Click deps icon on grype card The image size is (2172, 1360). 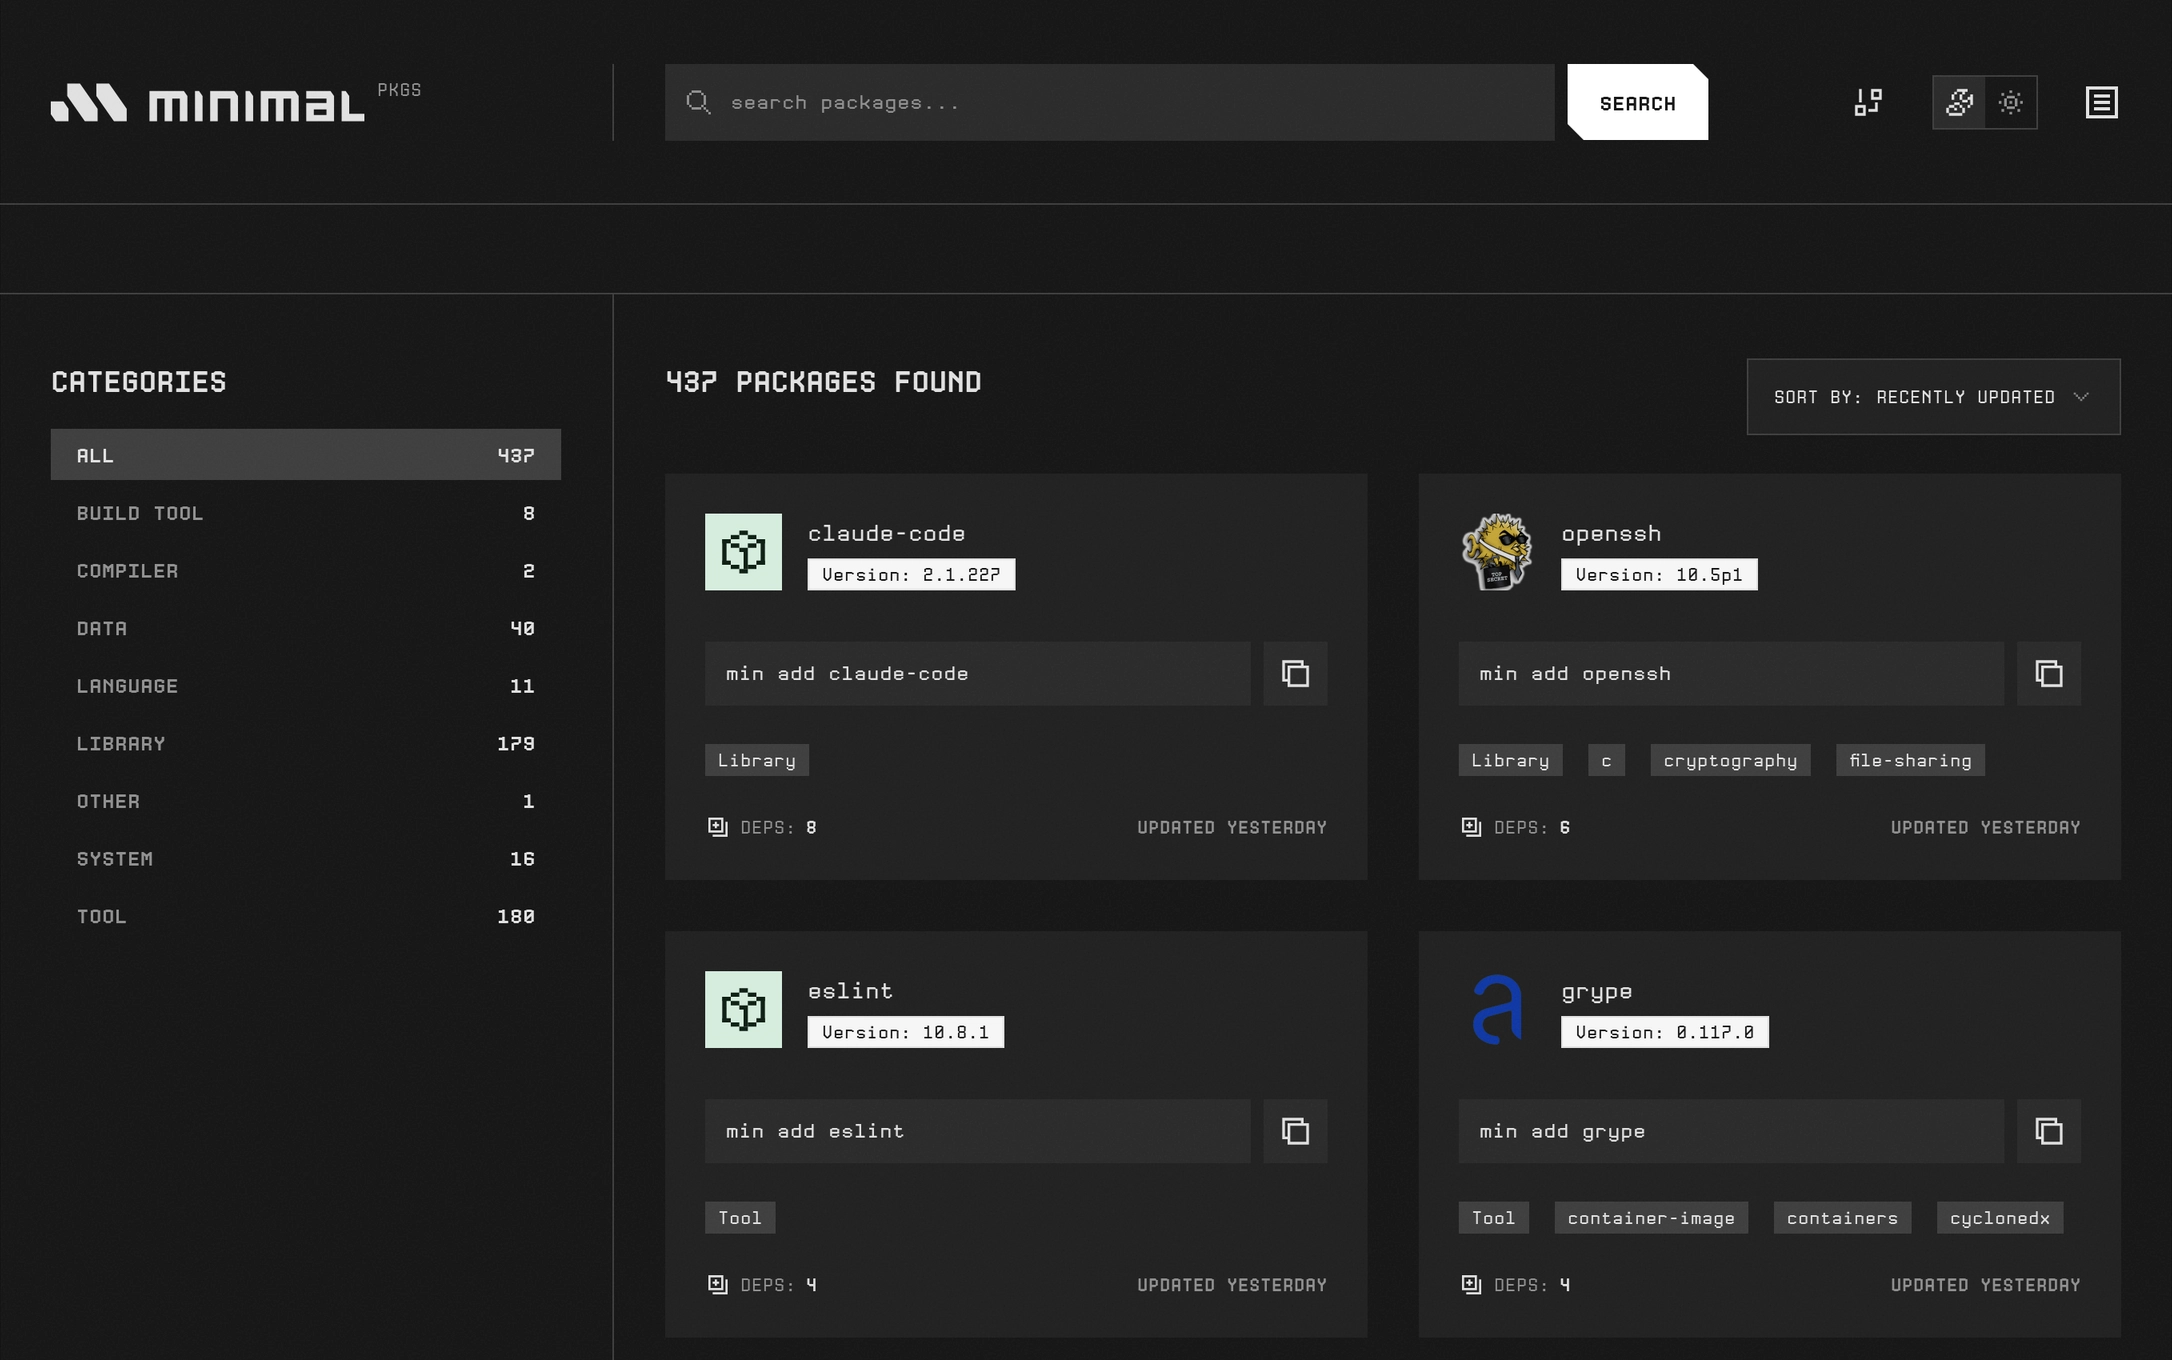click(1471, 1284)
